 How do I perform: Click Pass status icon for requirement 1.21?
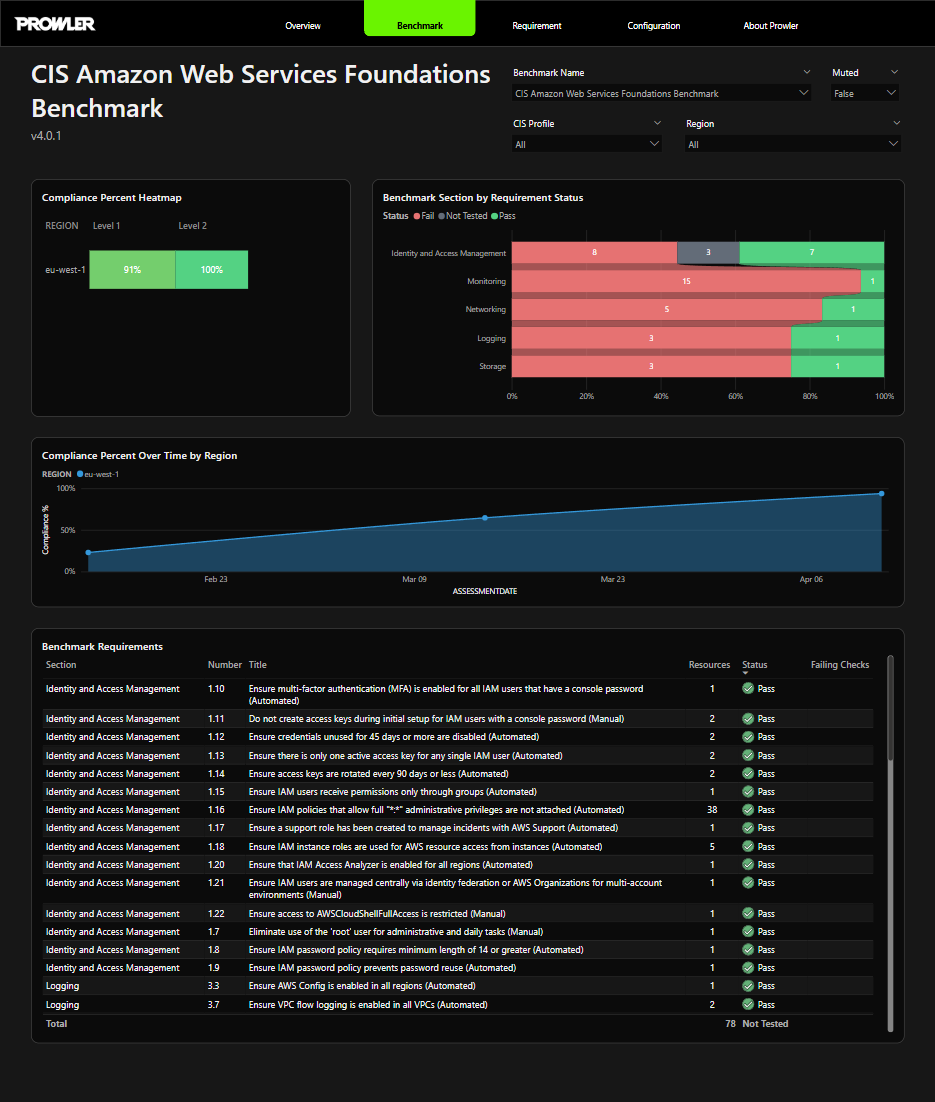tap(748, 883)
